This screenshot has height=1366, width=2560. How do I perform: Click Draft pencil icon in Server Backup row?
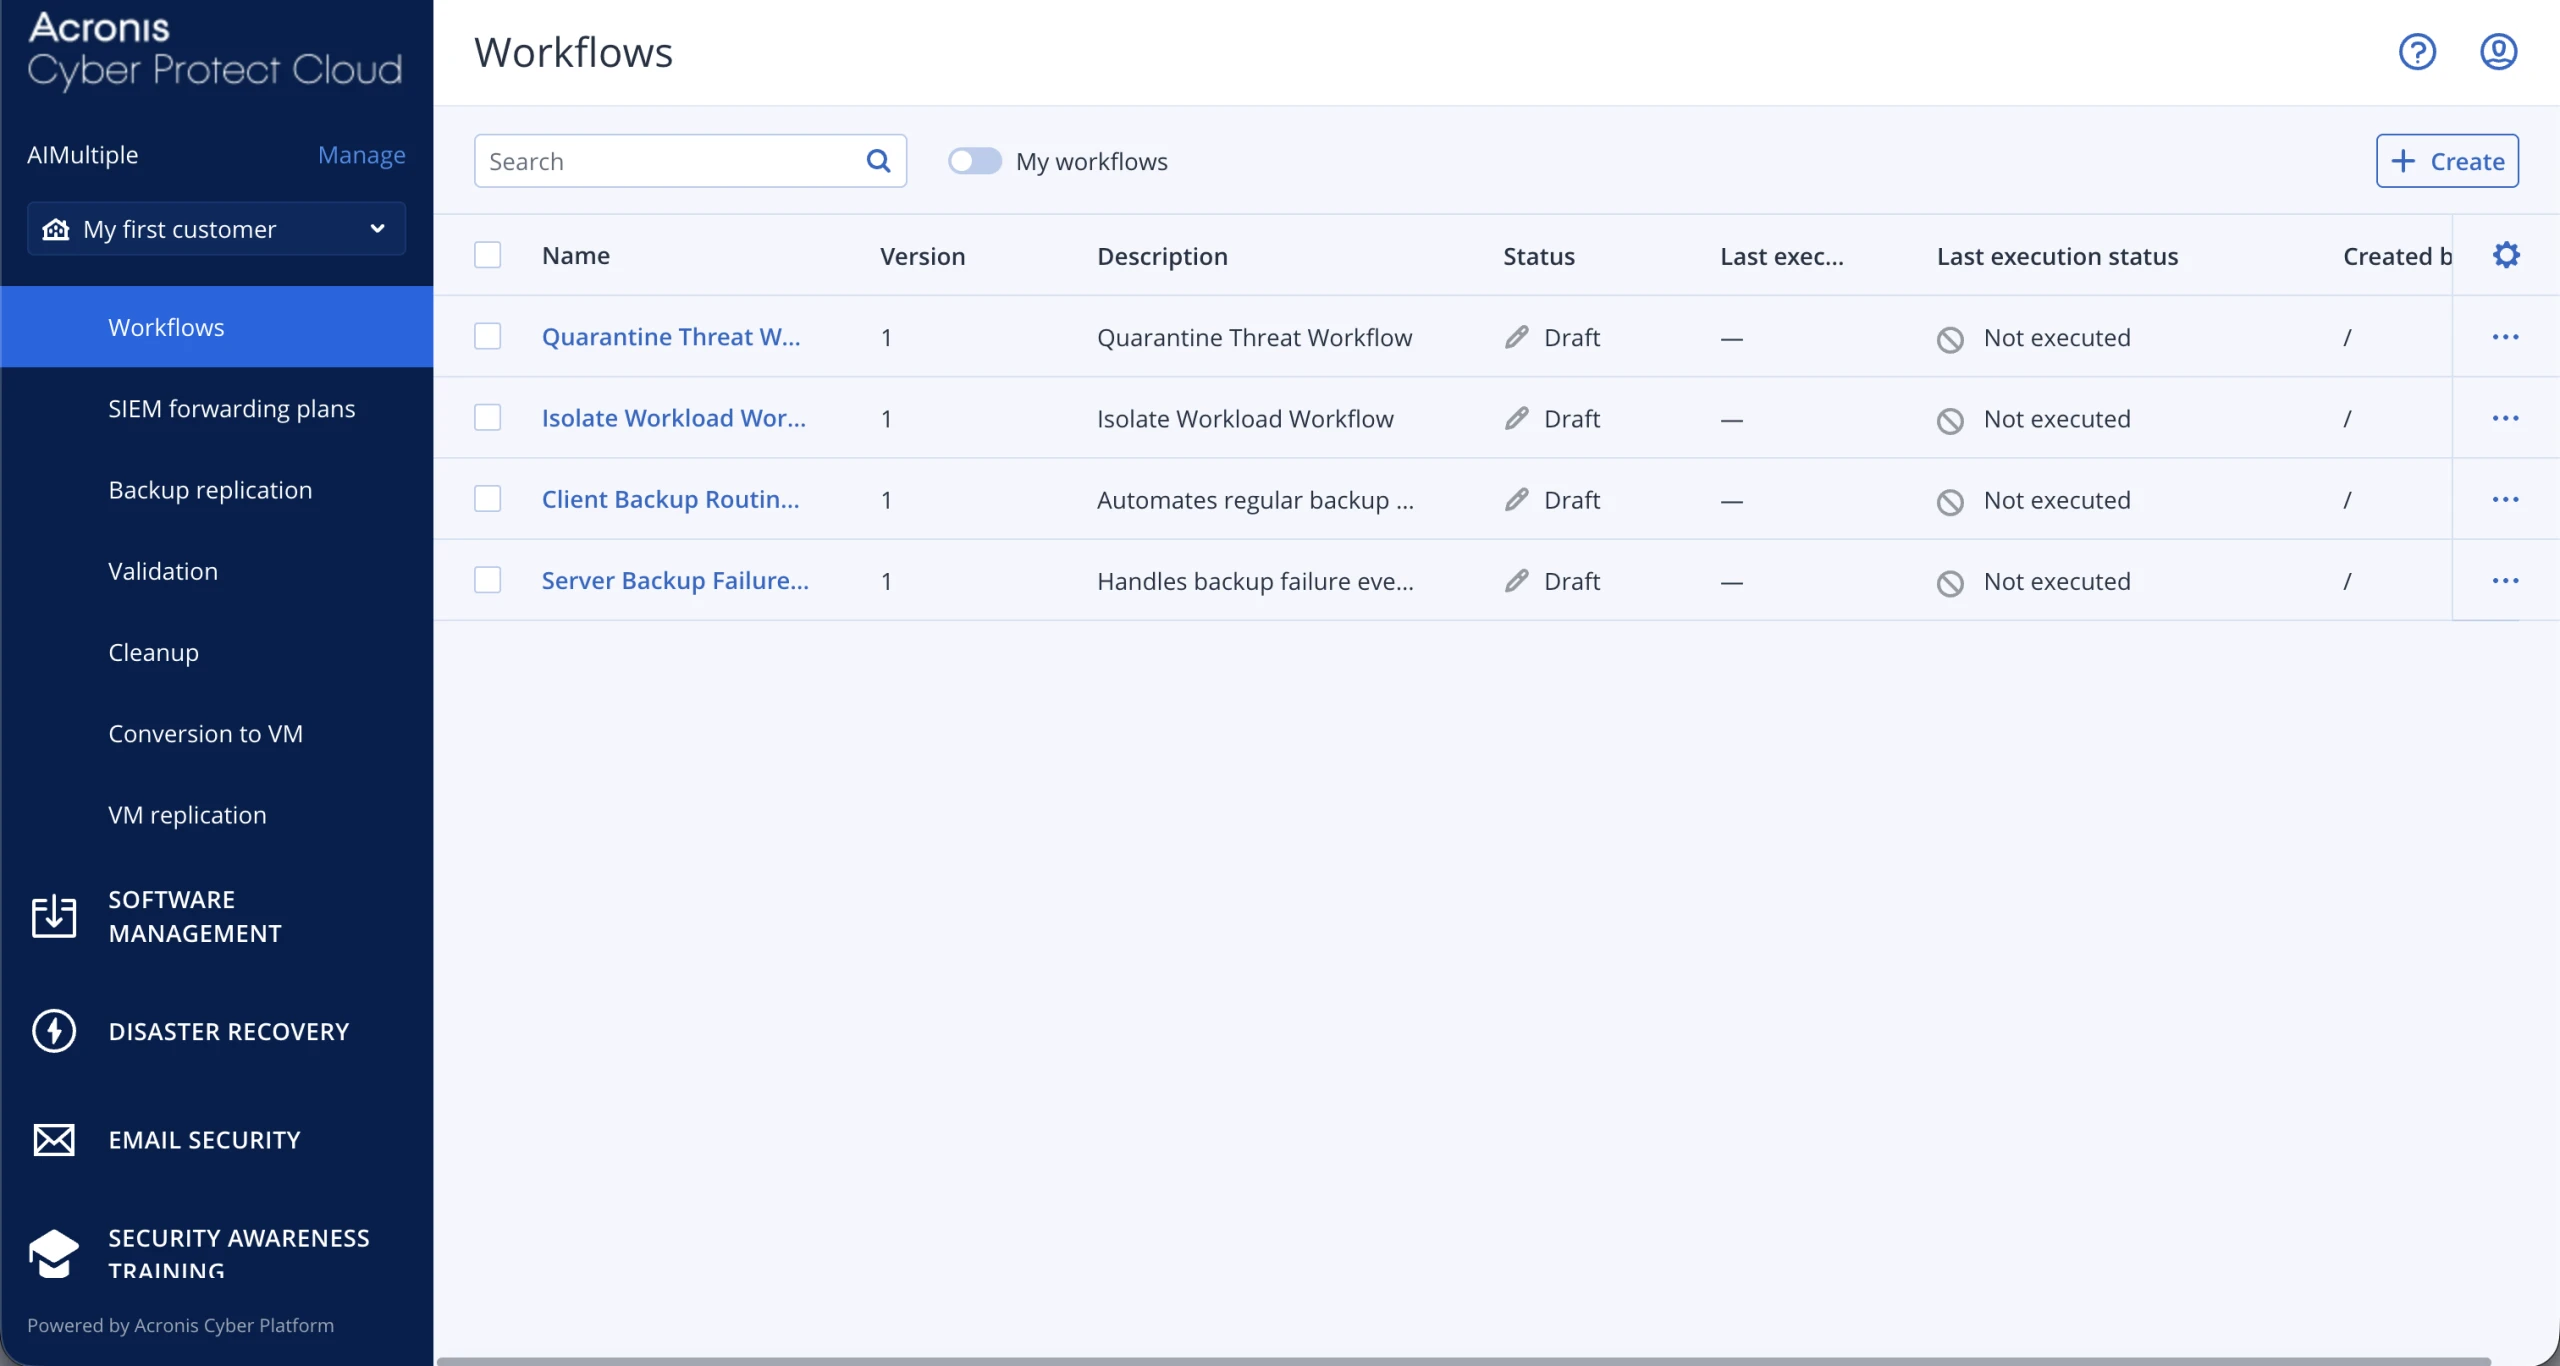point(1517,580)
